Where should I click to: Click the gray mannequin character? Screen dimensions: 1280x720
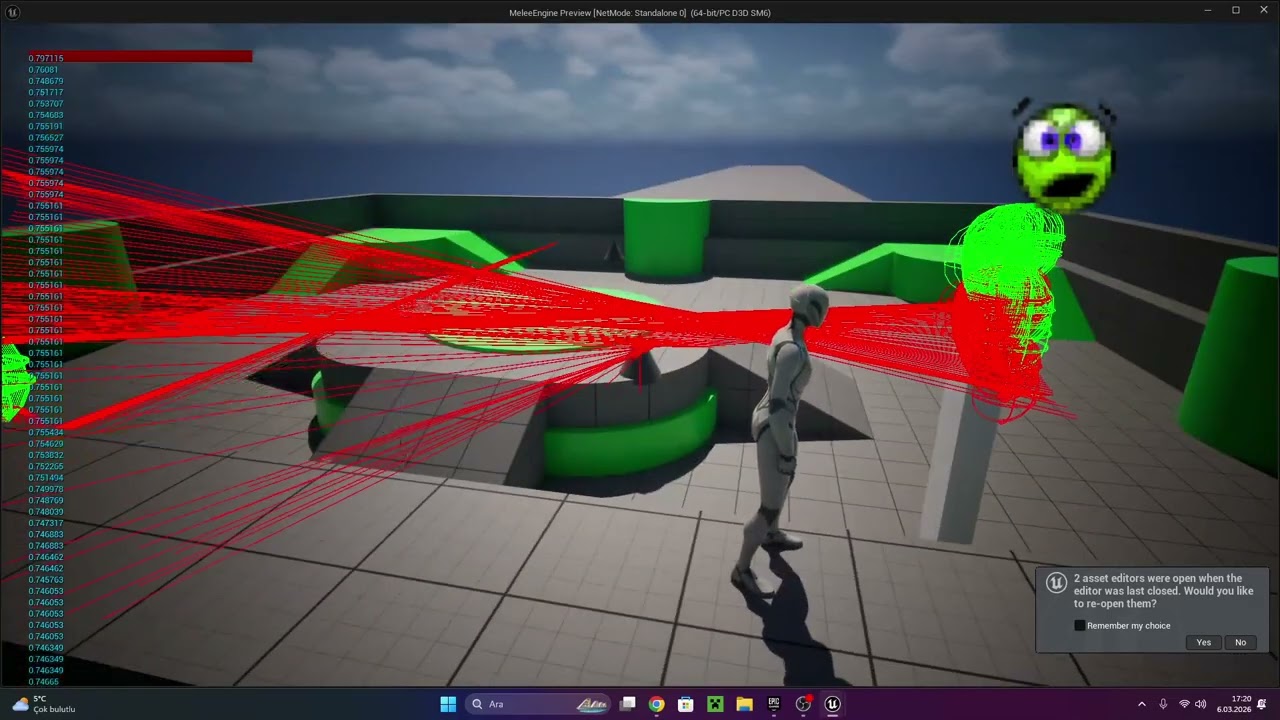[786, 440]
